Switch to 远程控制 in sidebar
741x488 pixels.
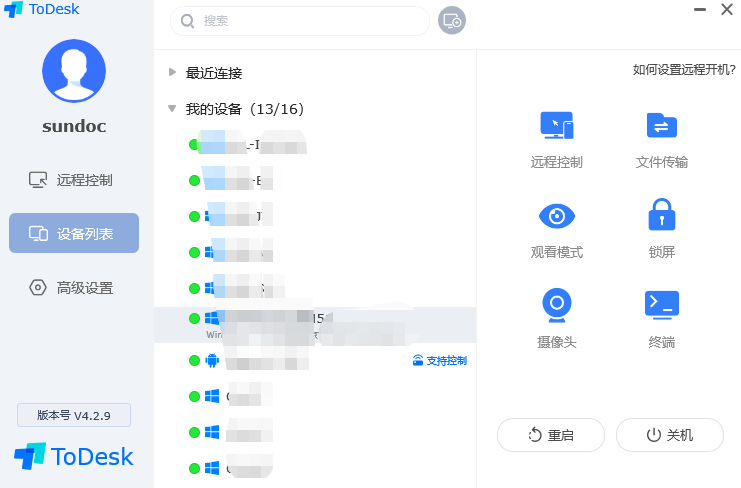pos(74,180)
